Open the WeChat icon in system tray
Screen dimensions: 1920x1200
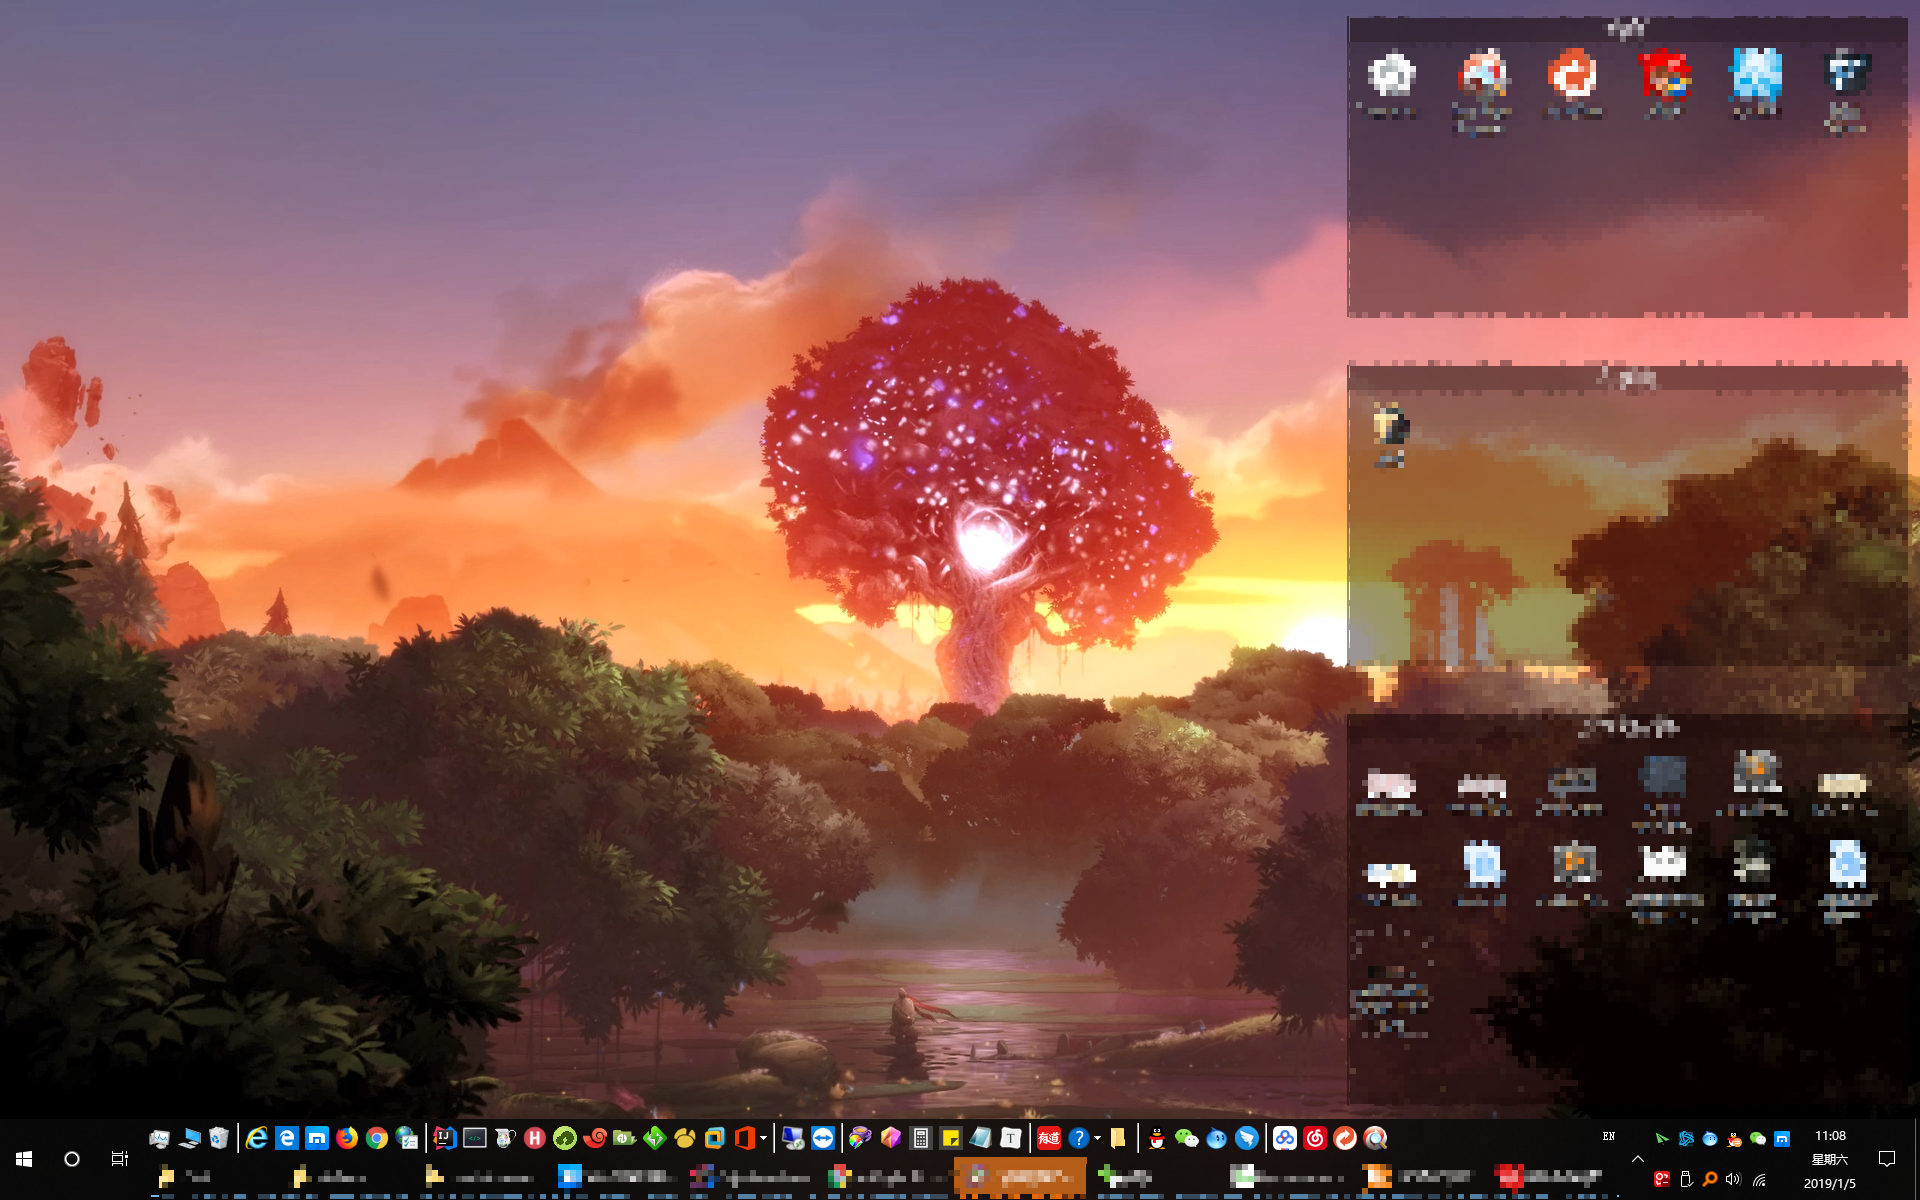tap(1758, 1139)
